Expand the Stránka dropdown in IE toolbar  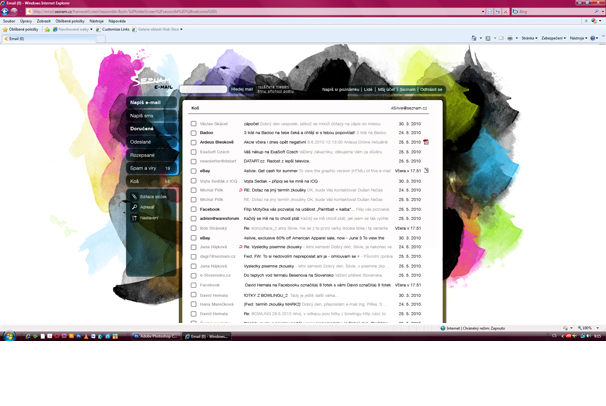point(529,38)
